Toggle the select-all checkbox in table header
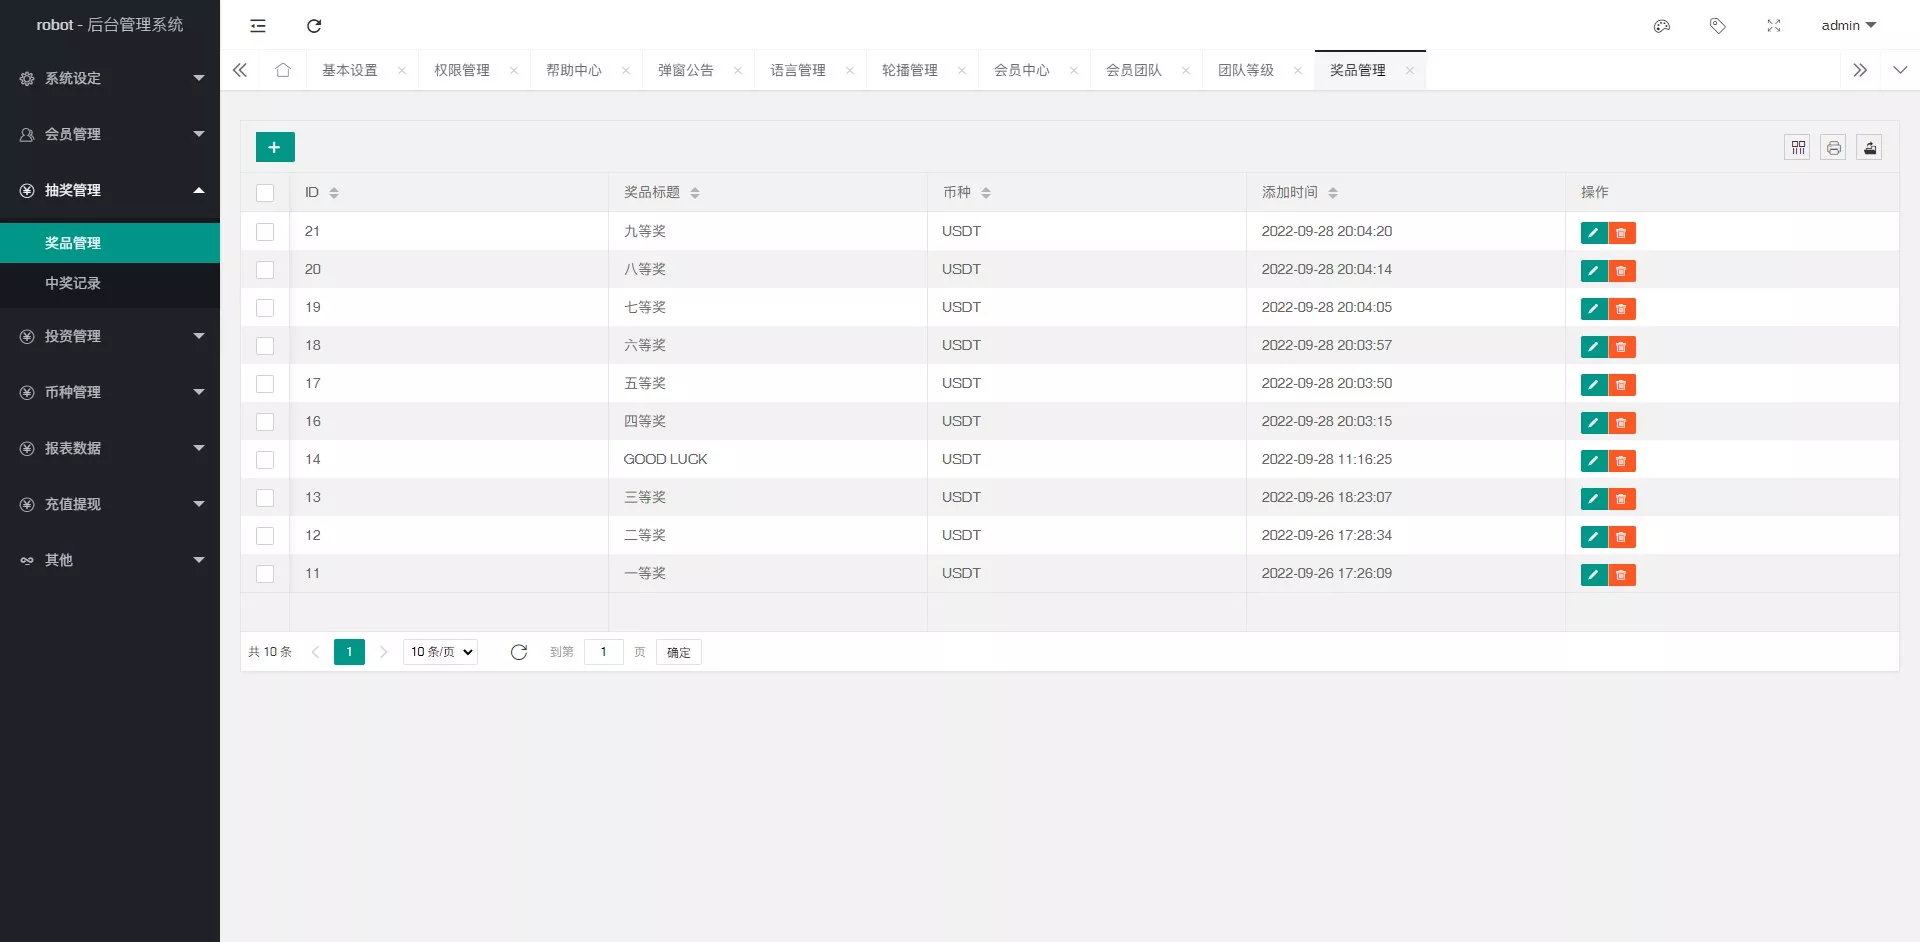This screenshot has height=942, width=1920. [265, 192]
